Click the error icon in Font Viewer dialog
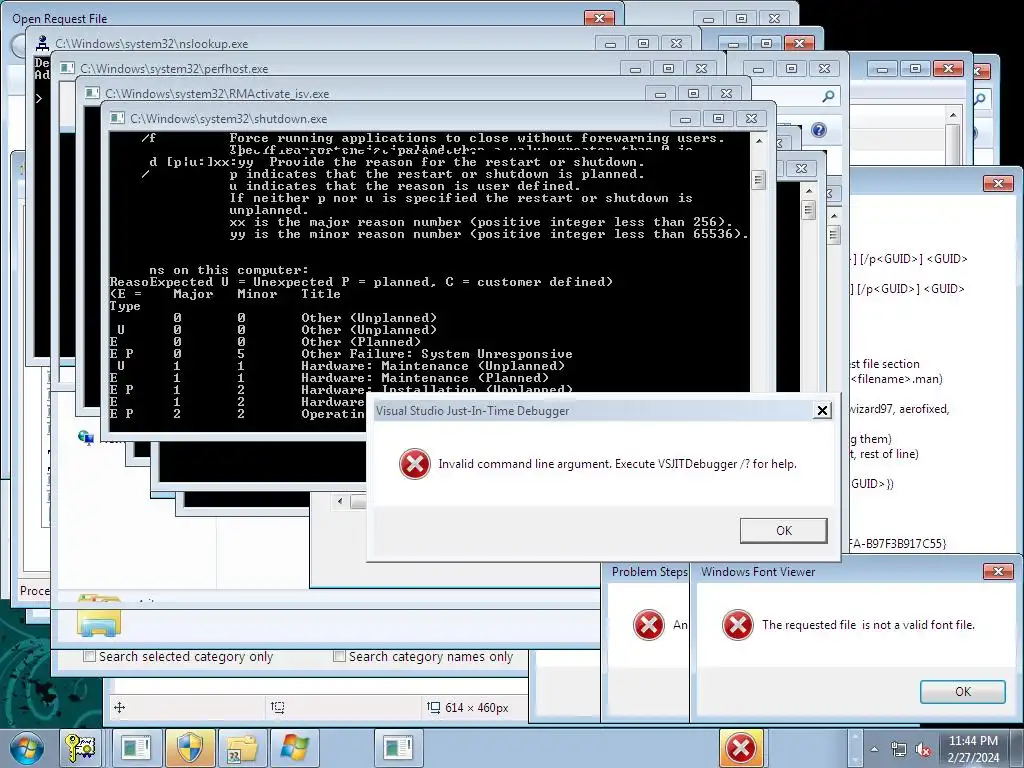 point(737,625)
